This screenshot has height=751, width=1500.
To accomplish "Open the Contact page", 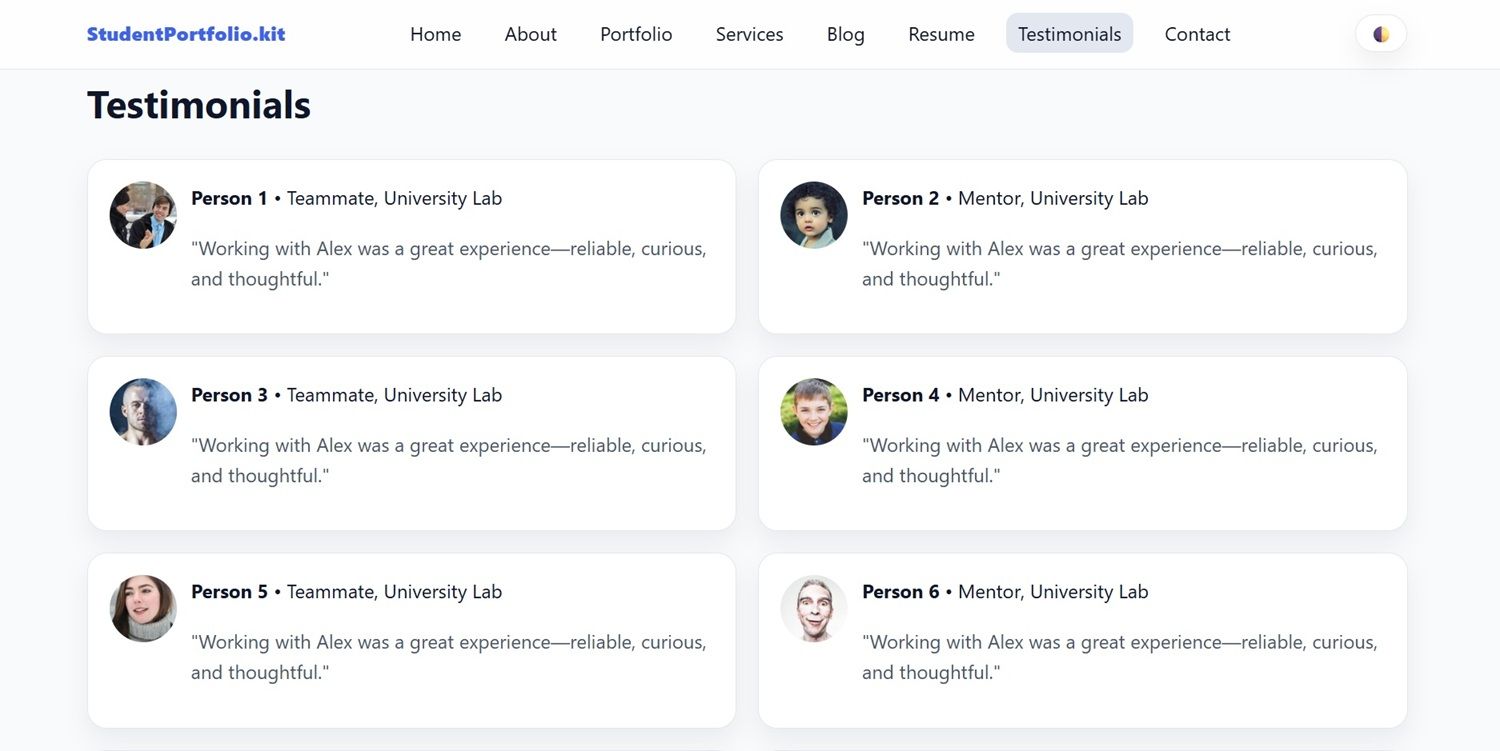I will [1197, 34].
